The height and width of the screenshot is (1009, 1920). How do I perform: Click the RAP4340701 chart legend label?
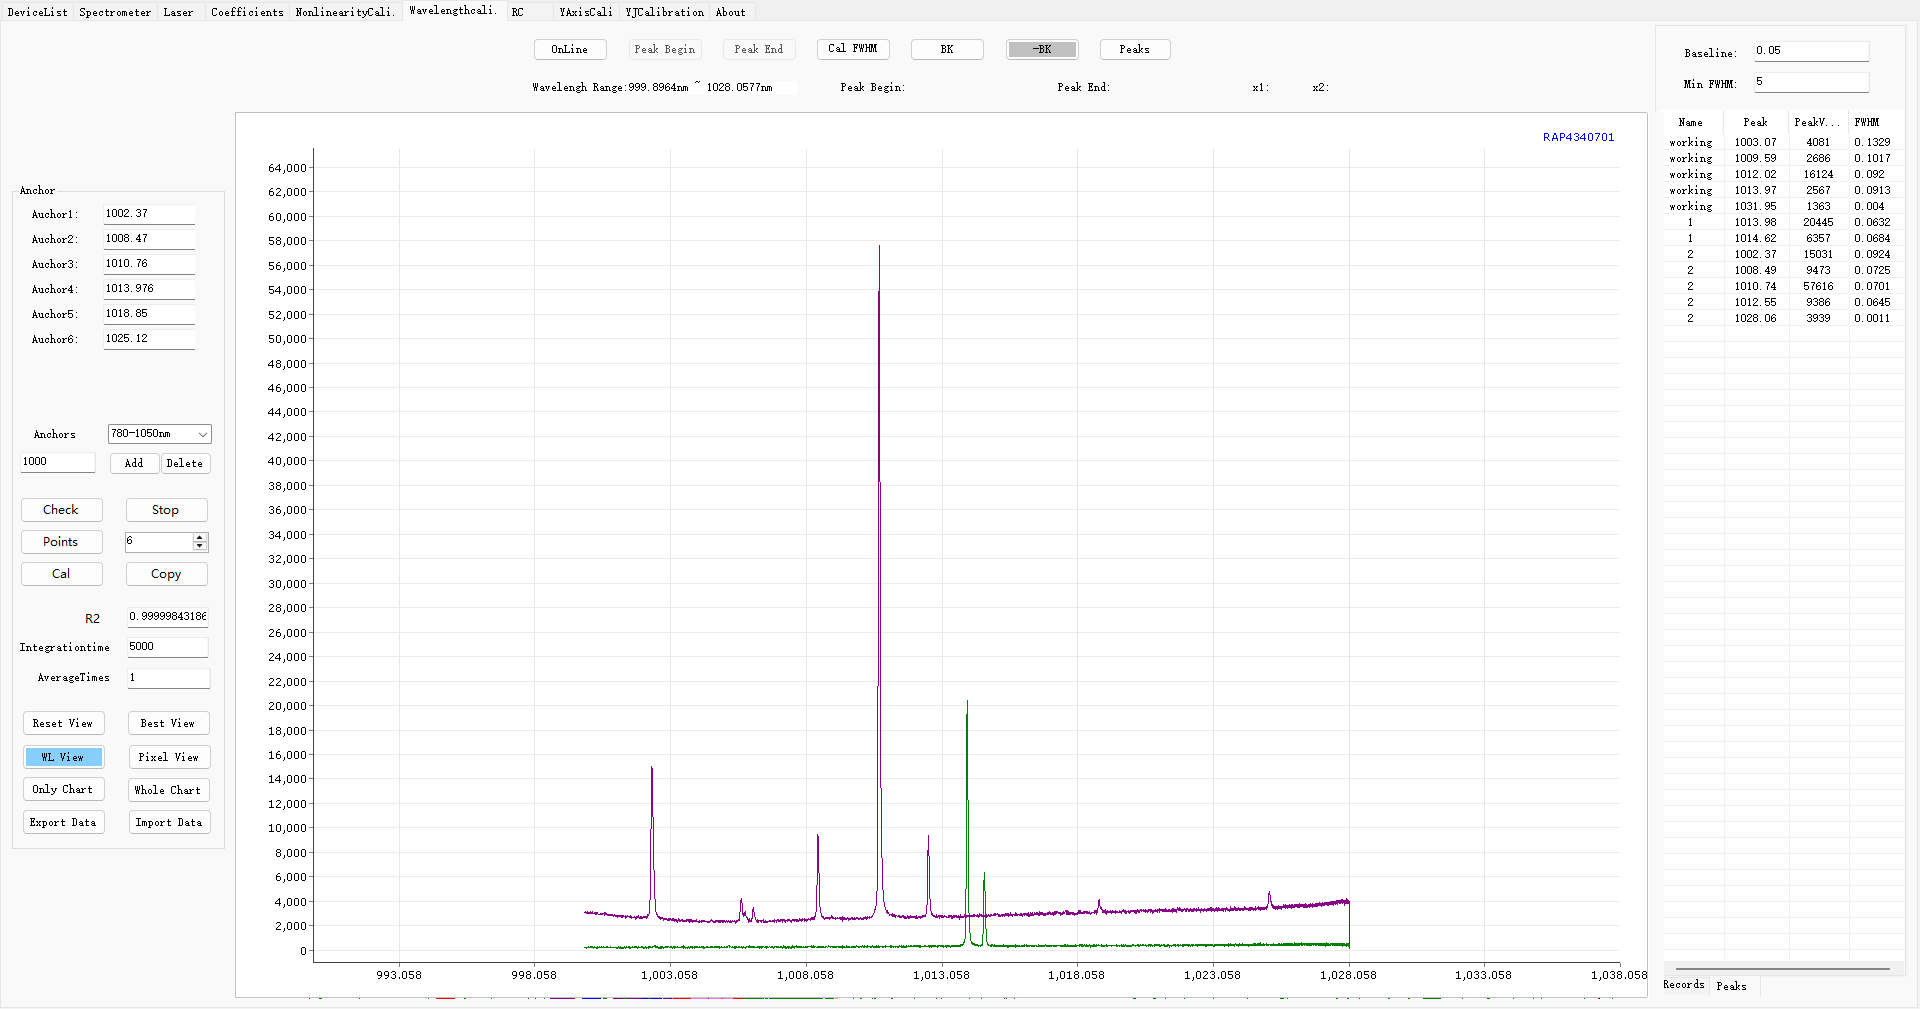(1578, 137)
